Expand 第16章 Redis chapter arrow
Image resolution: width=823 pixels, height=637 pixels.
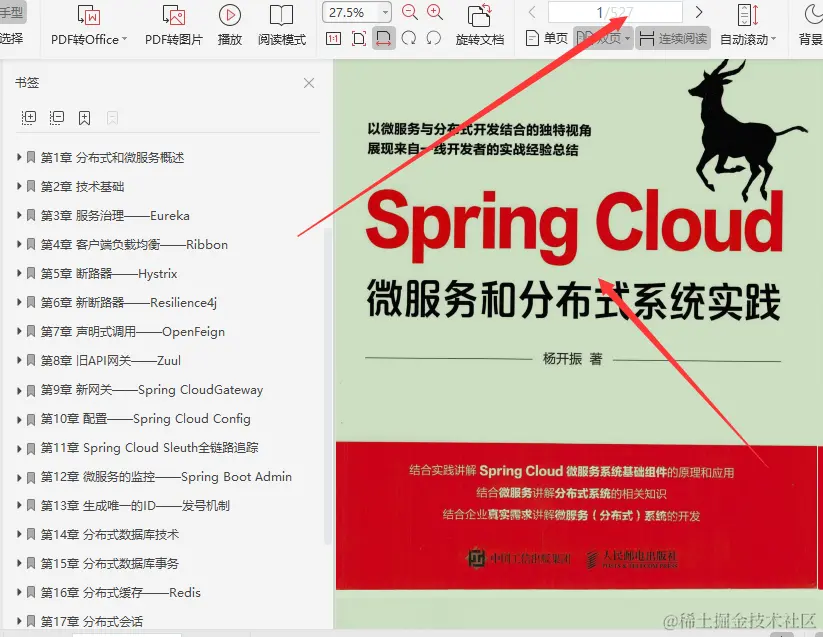tap(19, 592)
